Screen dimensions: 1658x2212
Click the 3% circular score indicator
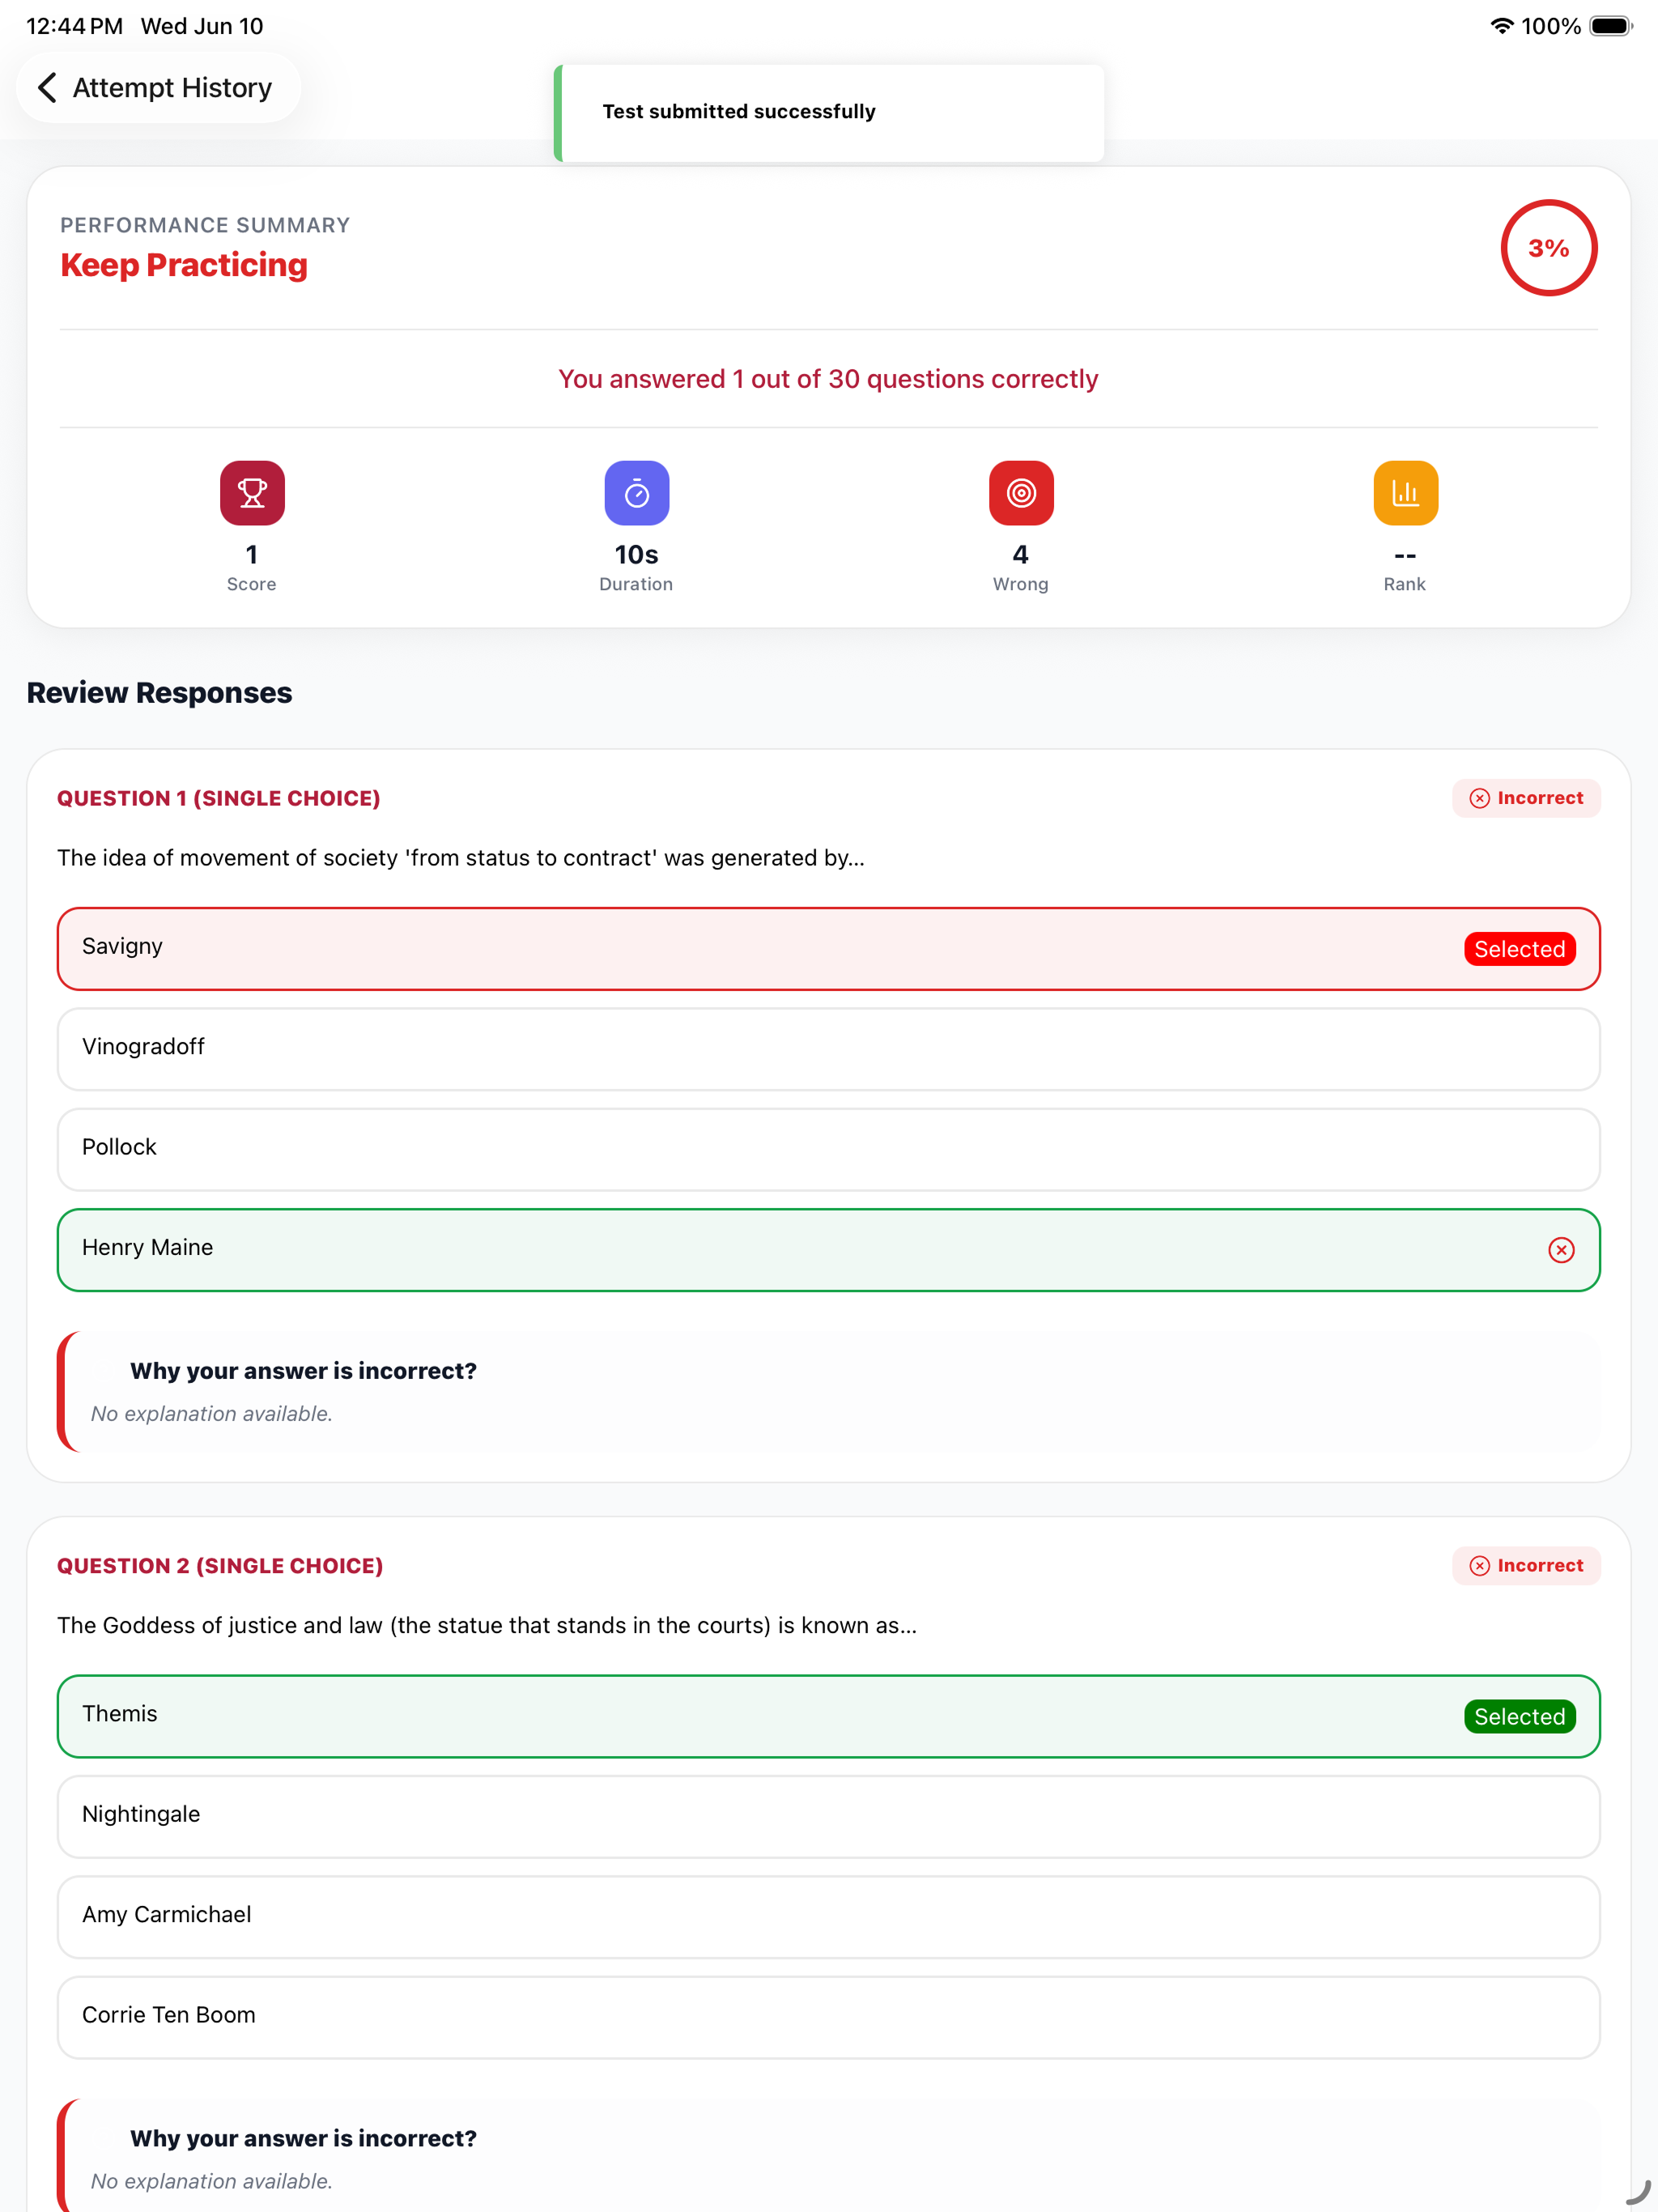[x=1548, y=248]
